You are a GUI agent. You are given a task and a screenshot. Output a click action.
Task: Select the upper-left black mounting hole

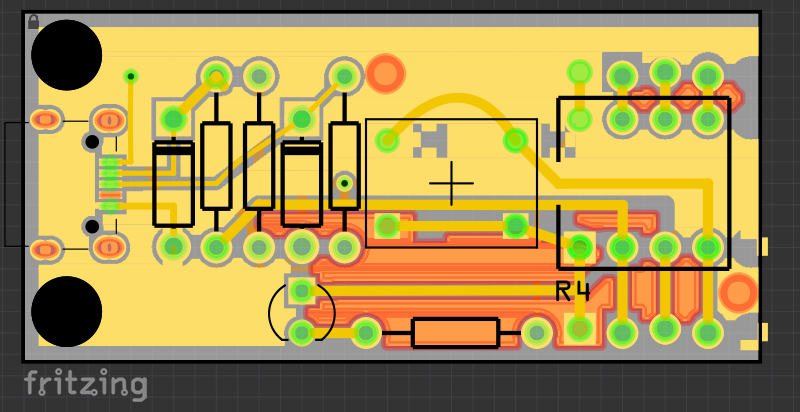pos(67,55)
